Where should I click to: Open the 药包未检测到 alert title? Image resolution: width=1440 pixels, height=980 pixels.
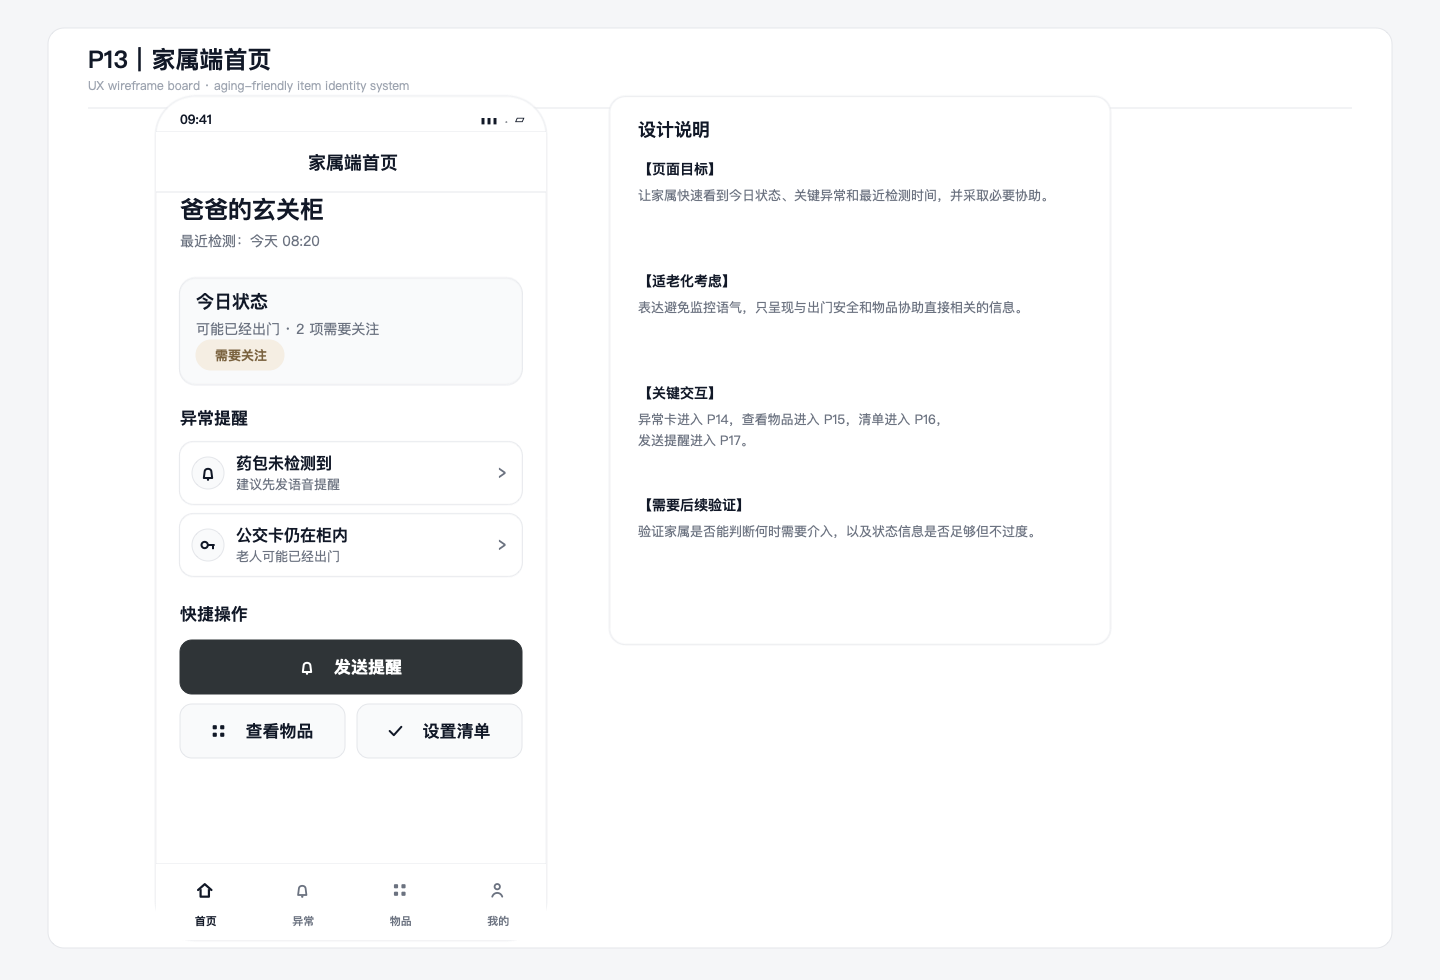(x=284, y=463)
